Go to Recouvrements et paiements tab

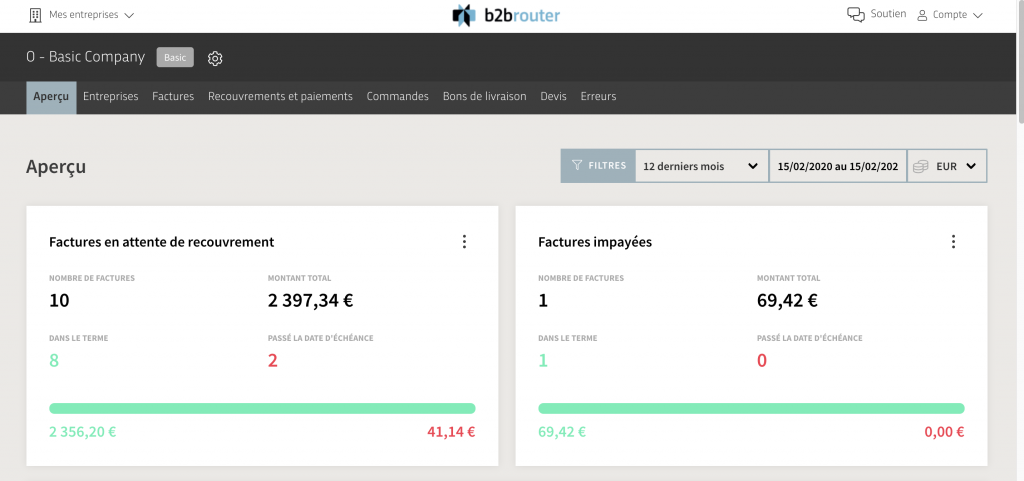point(280,97)
